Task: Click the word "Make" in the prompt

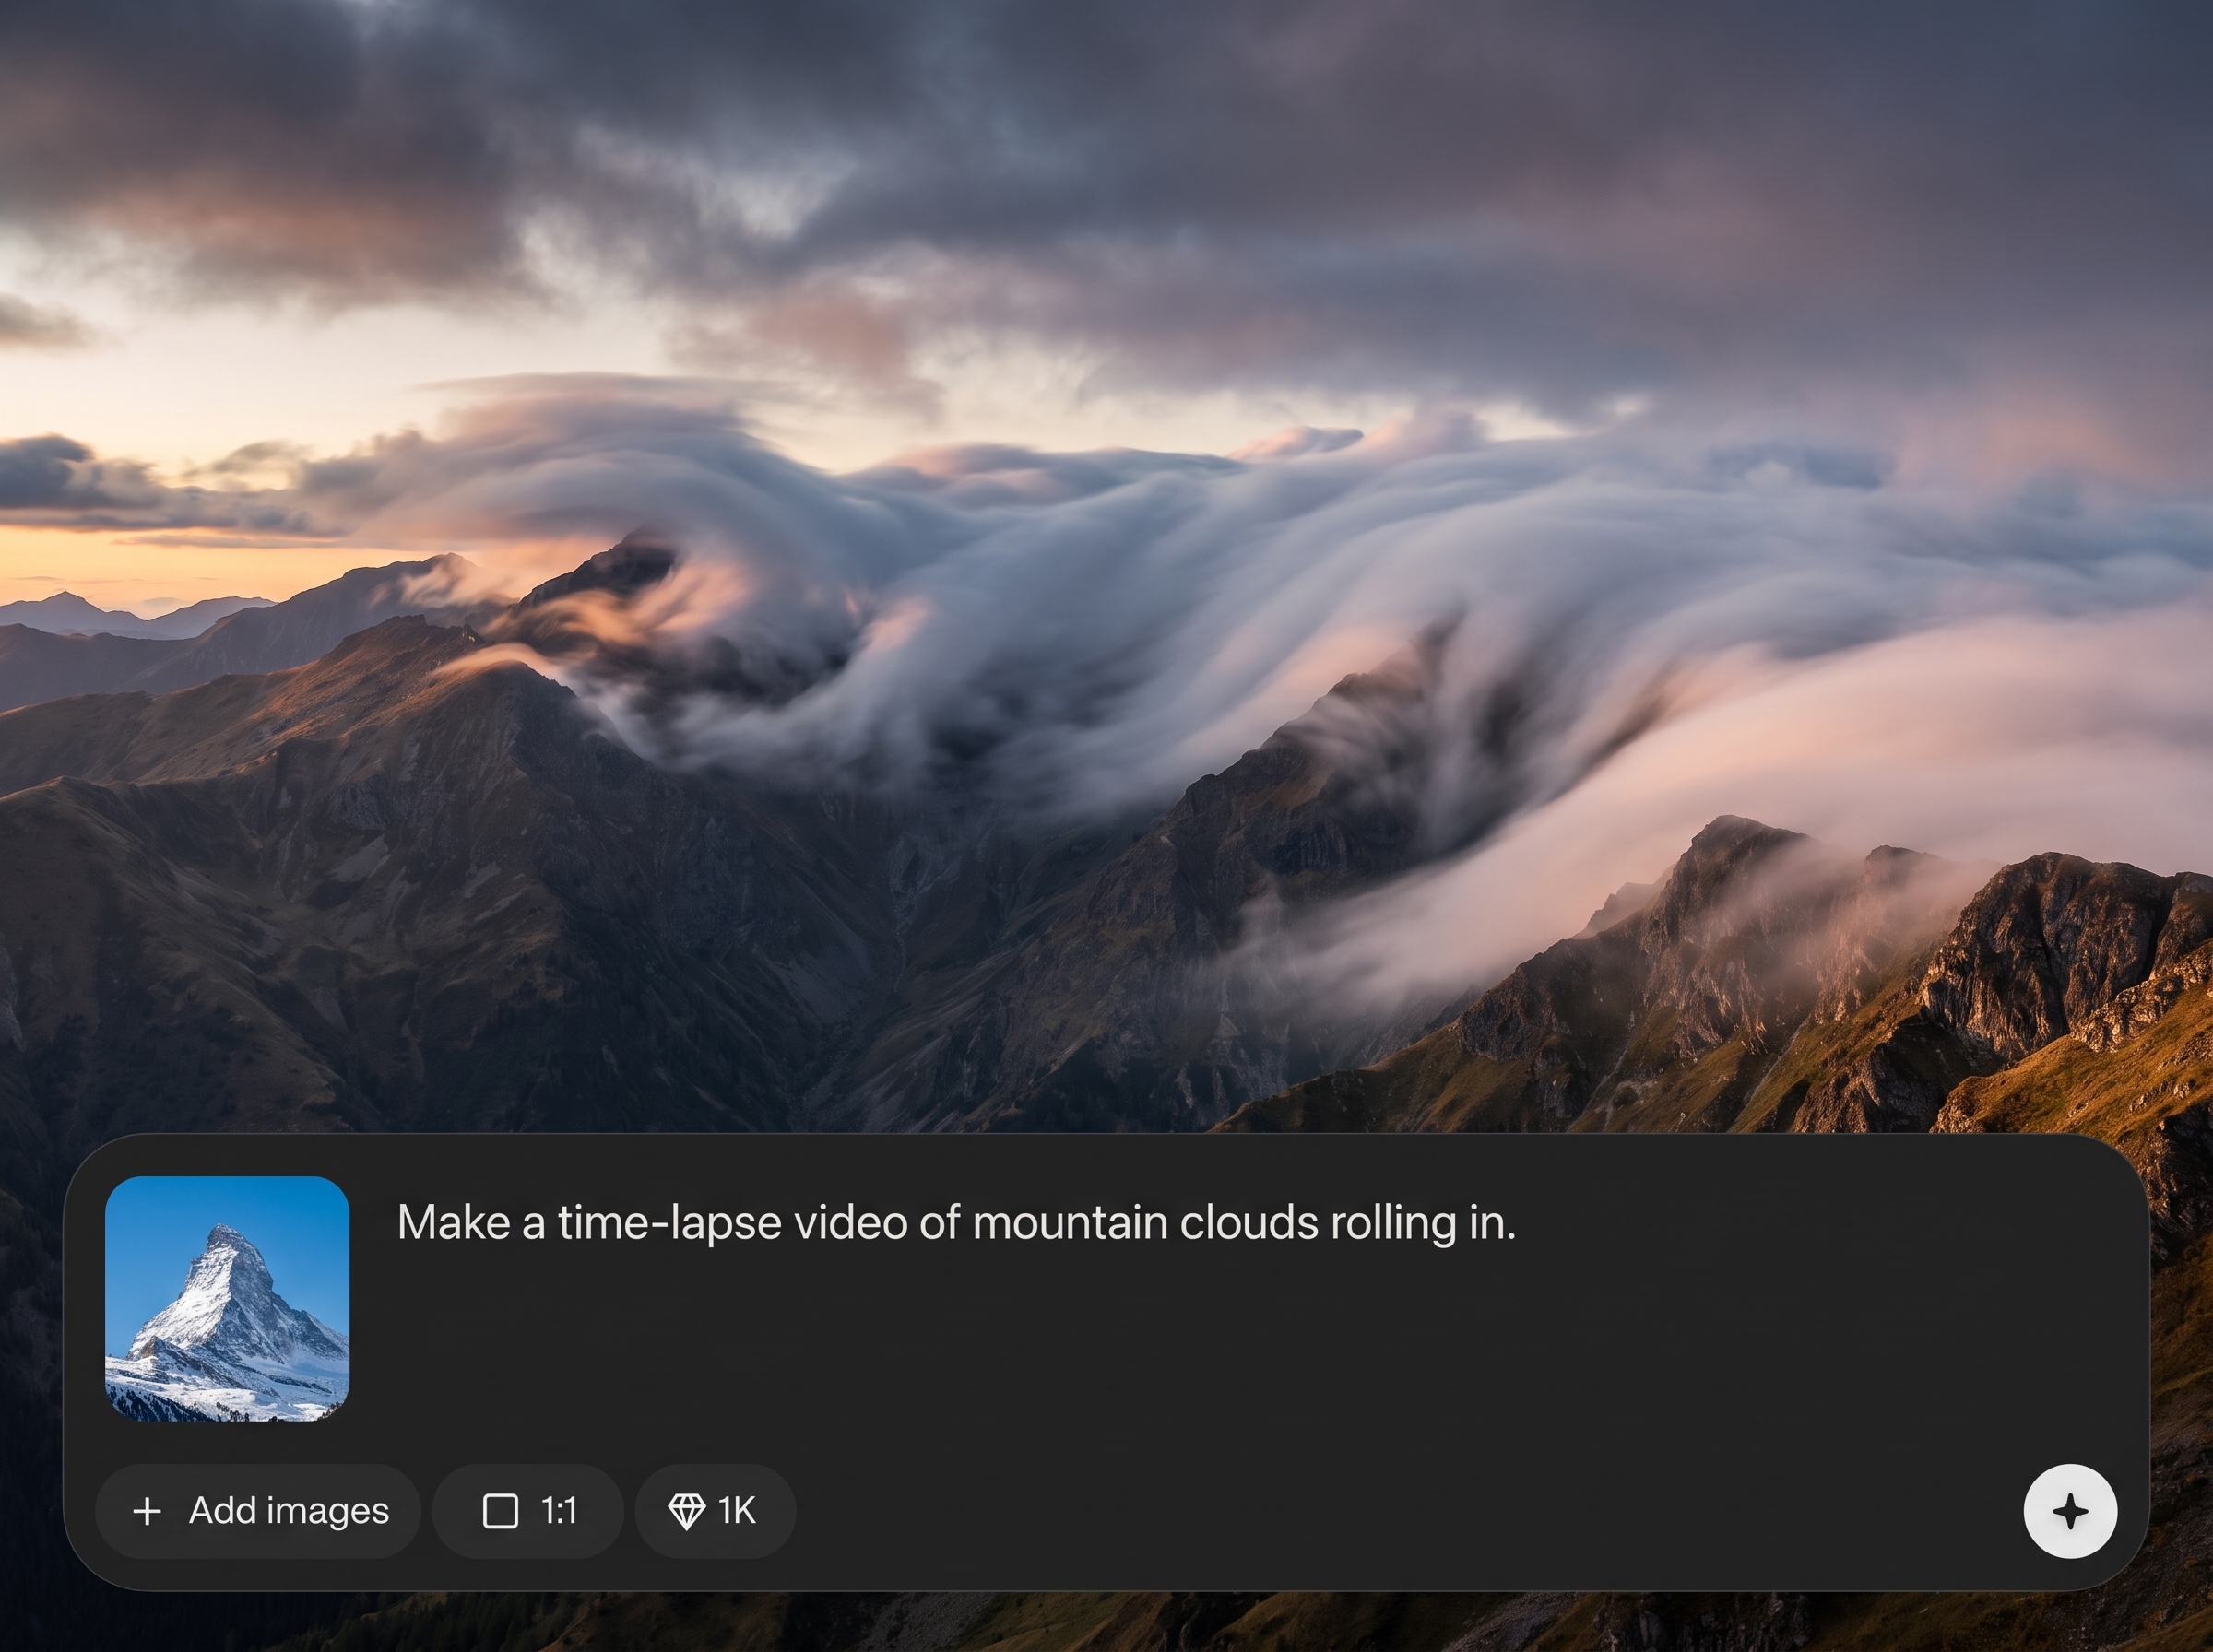Action: click(x=453, y=1223)
